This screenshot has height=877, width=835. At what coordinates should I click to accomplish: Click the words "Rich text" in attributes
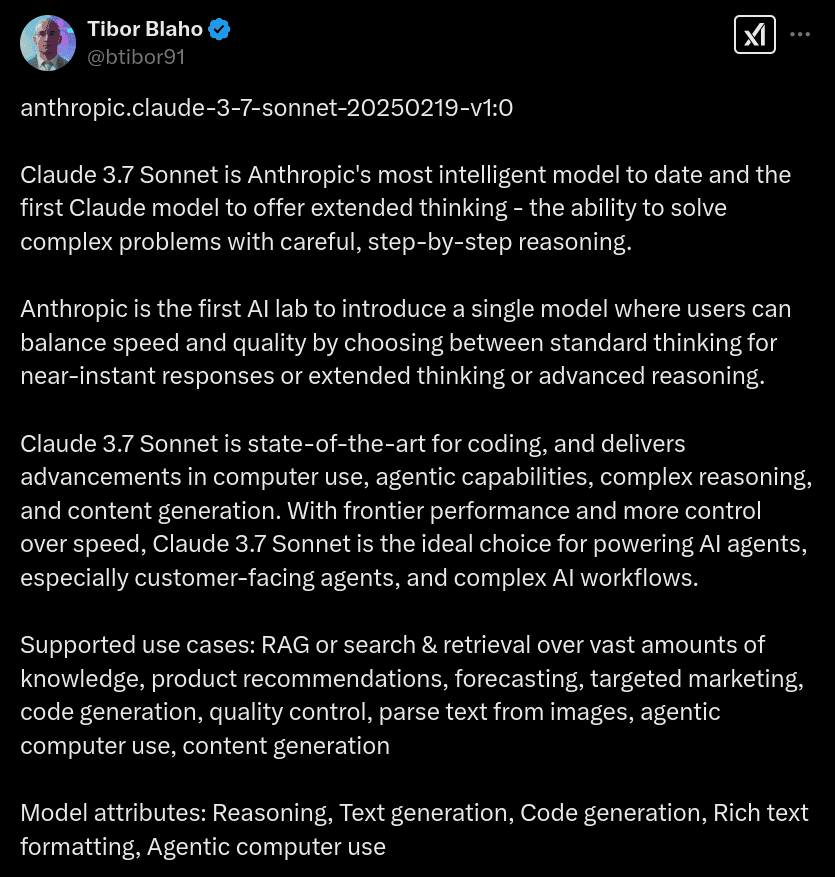tap(760, 813)
